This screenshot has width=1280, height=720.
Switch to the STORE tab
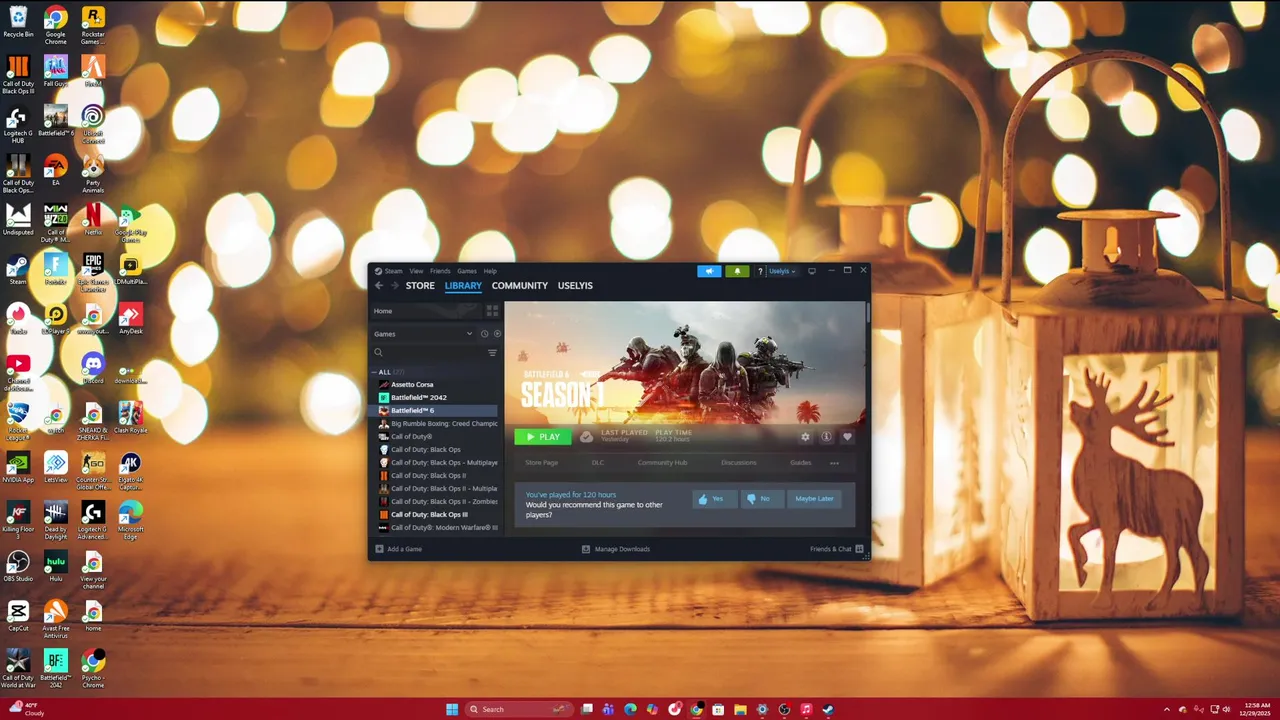tap(420, 286)
